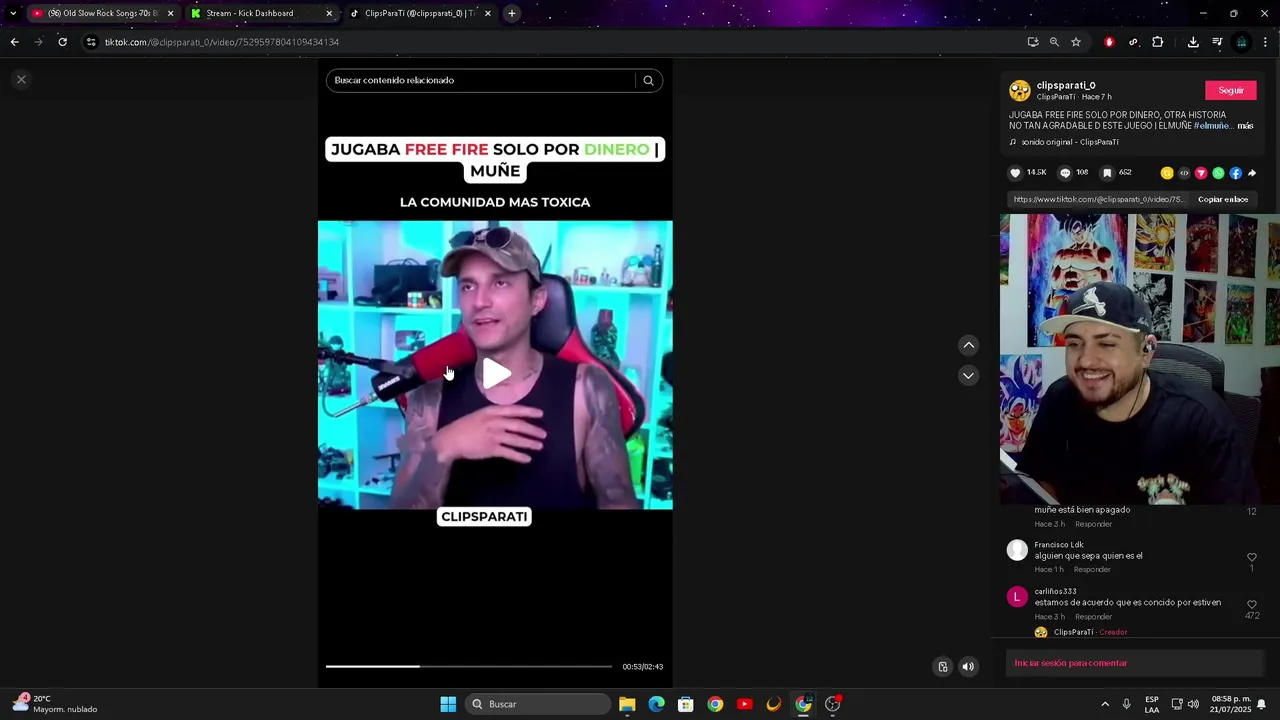This screenshot has width=1280, height=720.
Task: Open 'sonido original - ClipsParaTi' sound link
Action: (x=1069, y=142)
